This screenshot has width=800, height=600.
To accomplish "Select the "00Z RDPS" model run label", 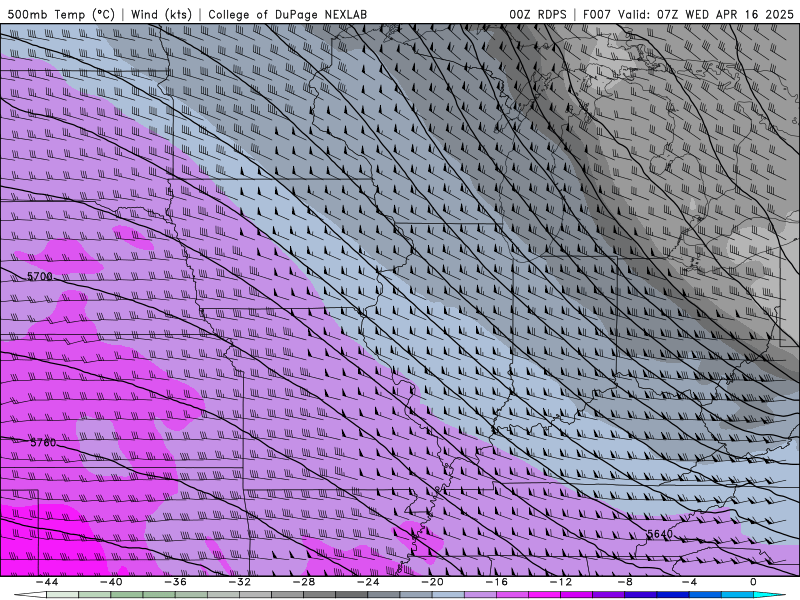I will (x=537, y=14).
